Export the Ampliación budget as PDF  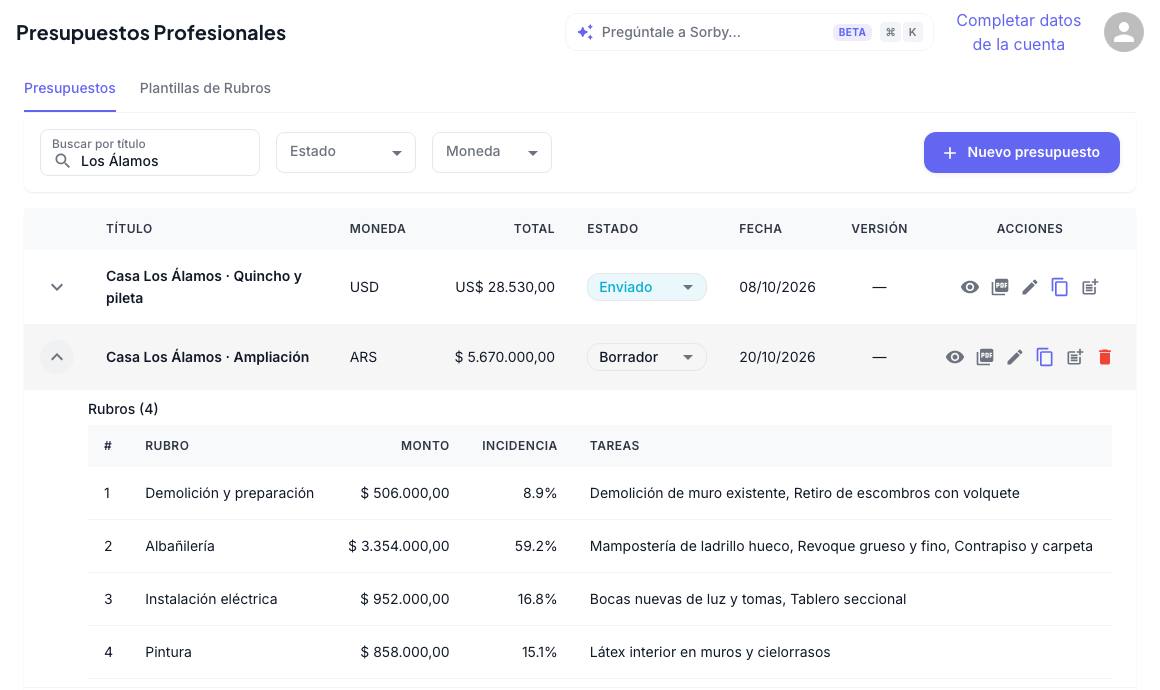(x=985, y=357)
